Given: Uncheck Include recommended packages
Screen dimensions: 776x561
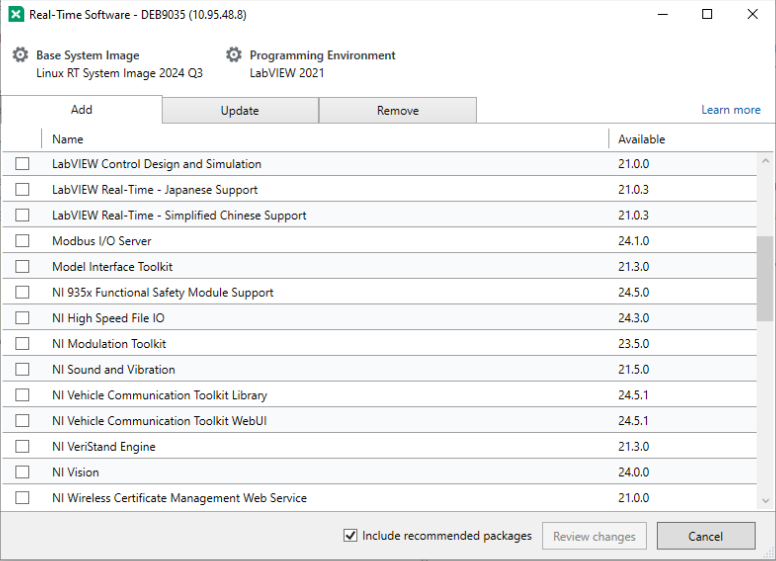Looking at the screenshot, I should 350,535.
